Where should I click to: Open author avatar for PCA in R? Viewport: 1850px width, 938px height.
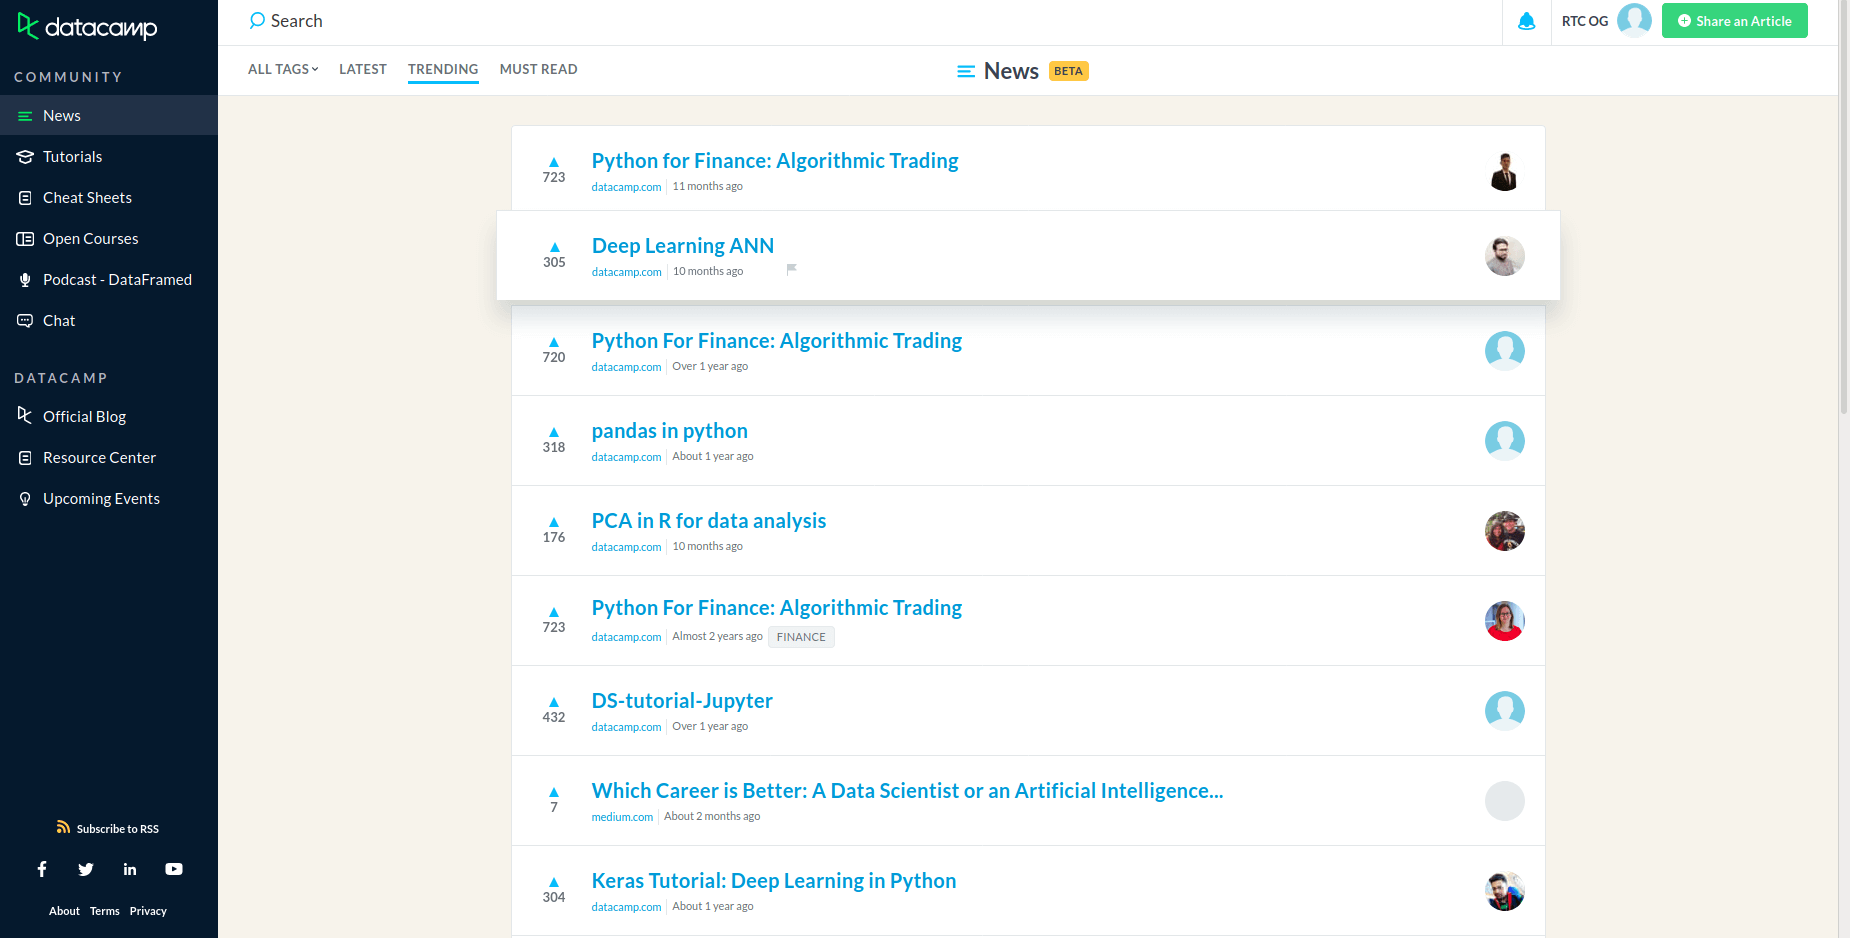(x=1504, y=531)
